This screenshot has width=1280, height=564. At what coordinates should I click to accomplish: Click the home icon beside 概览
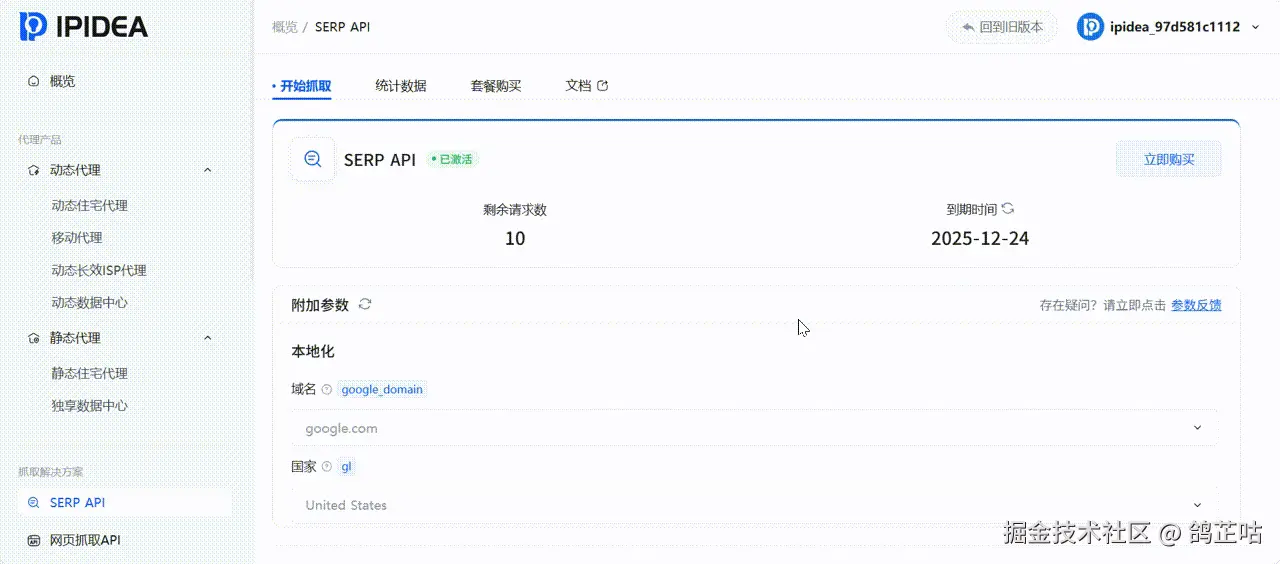pos(34,81)
